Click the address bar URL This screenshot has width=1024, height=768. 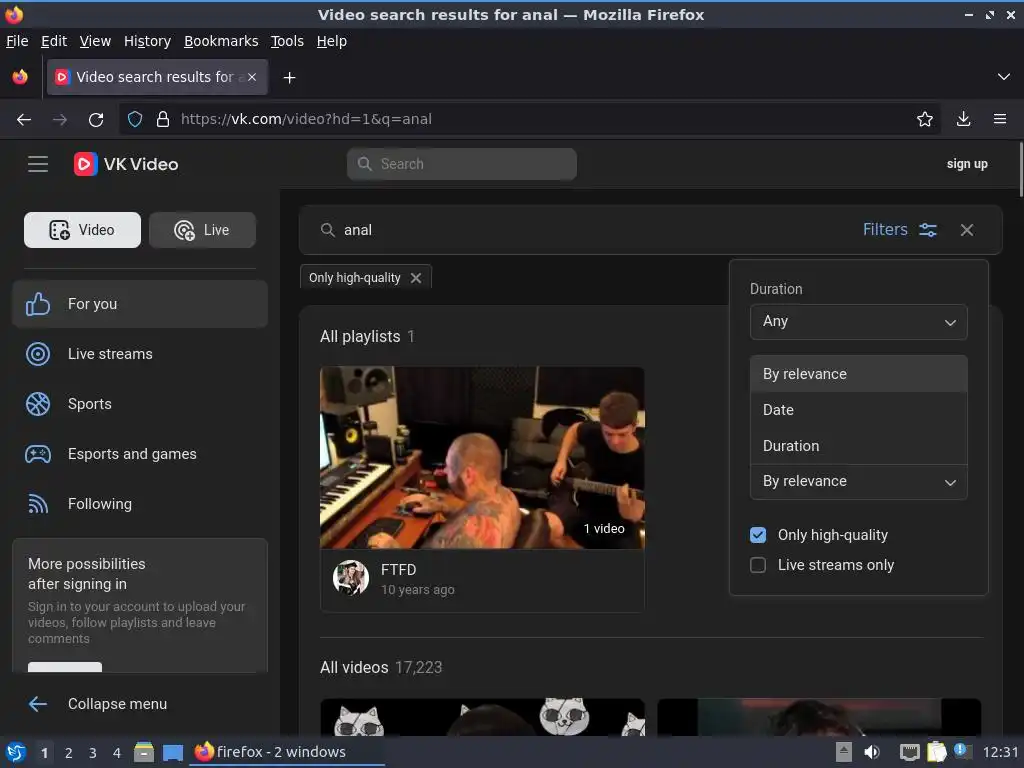click(306, 120)
